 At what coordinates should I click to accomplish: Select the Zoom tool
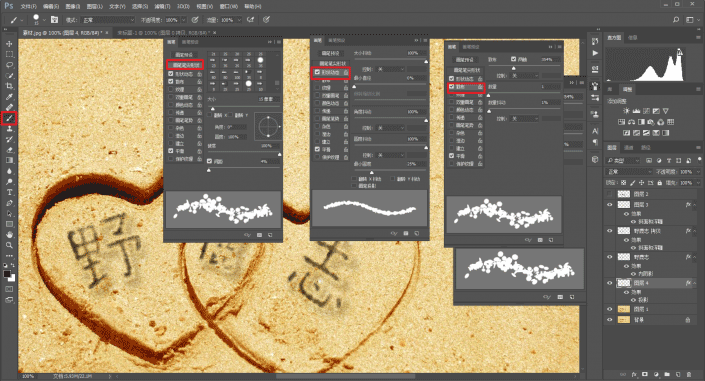point(9,245)
